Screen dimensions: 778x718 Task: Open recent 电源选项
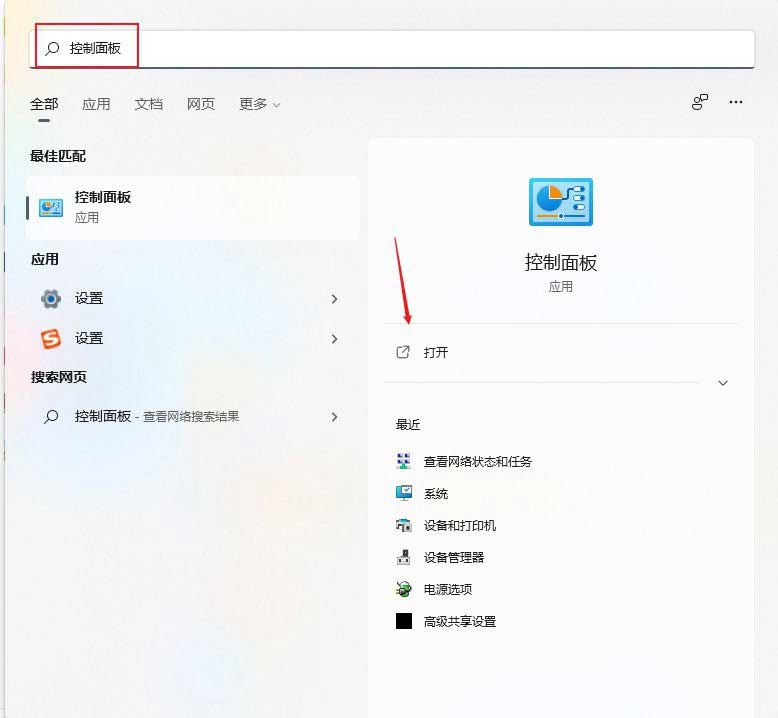pos(448,589)
